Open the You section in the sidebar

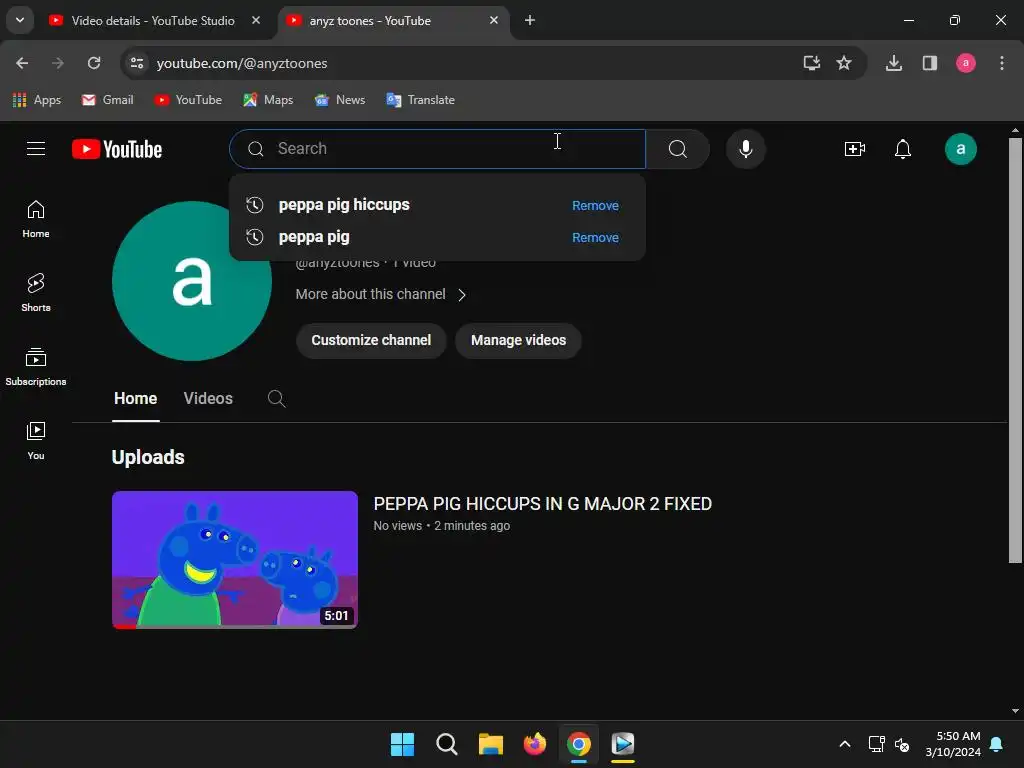[x=36, y=441]
